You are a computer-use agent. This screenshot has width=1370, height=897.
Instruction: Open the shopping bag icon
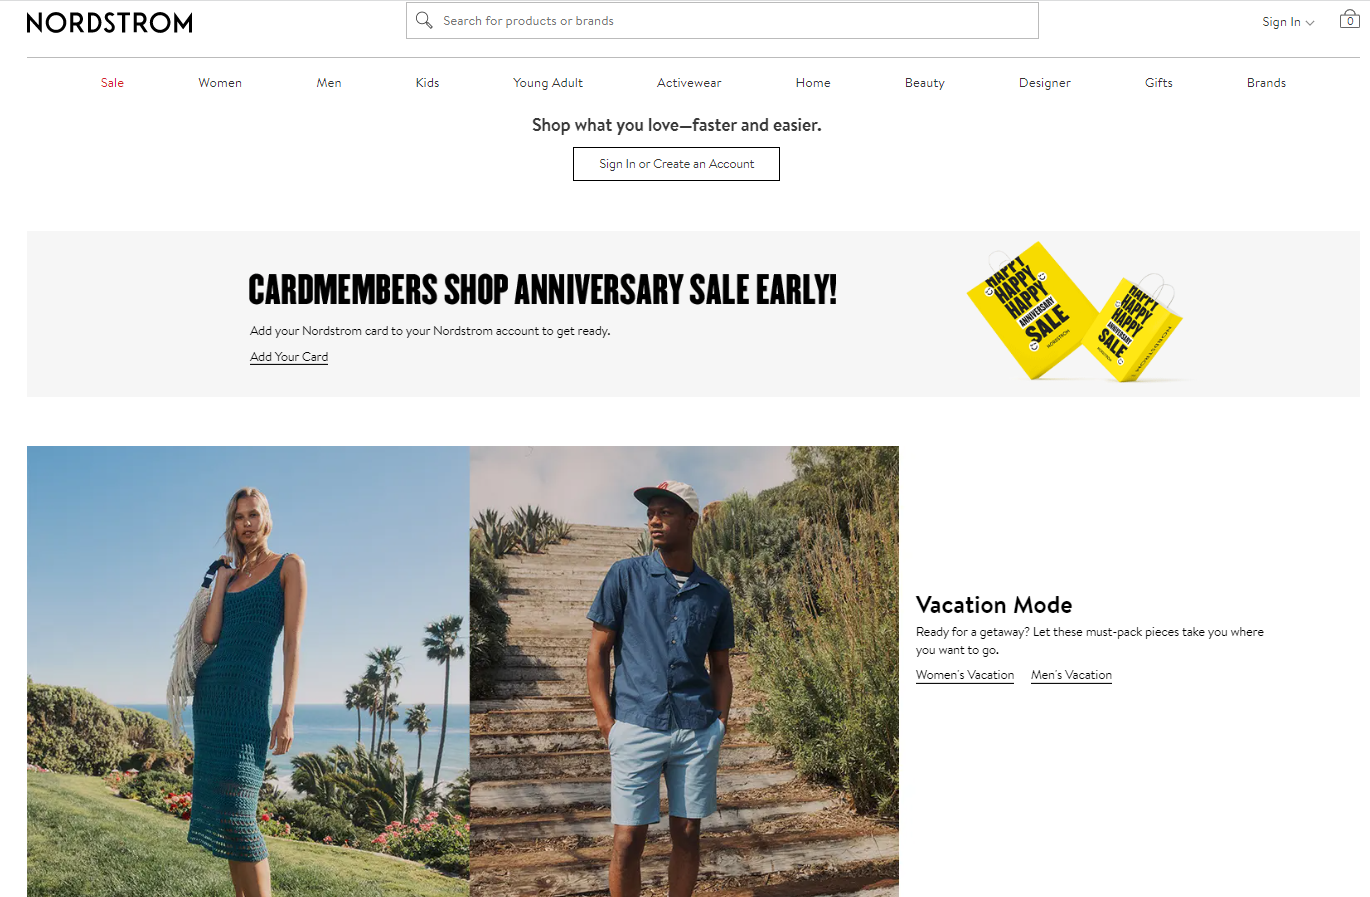(1349, 19)
